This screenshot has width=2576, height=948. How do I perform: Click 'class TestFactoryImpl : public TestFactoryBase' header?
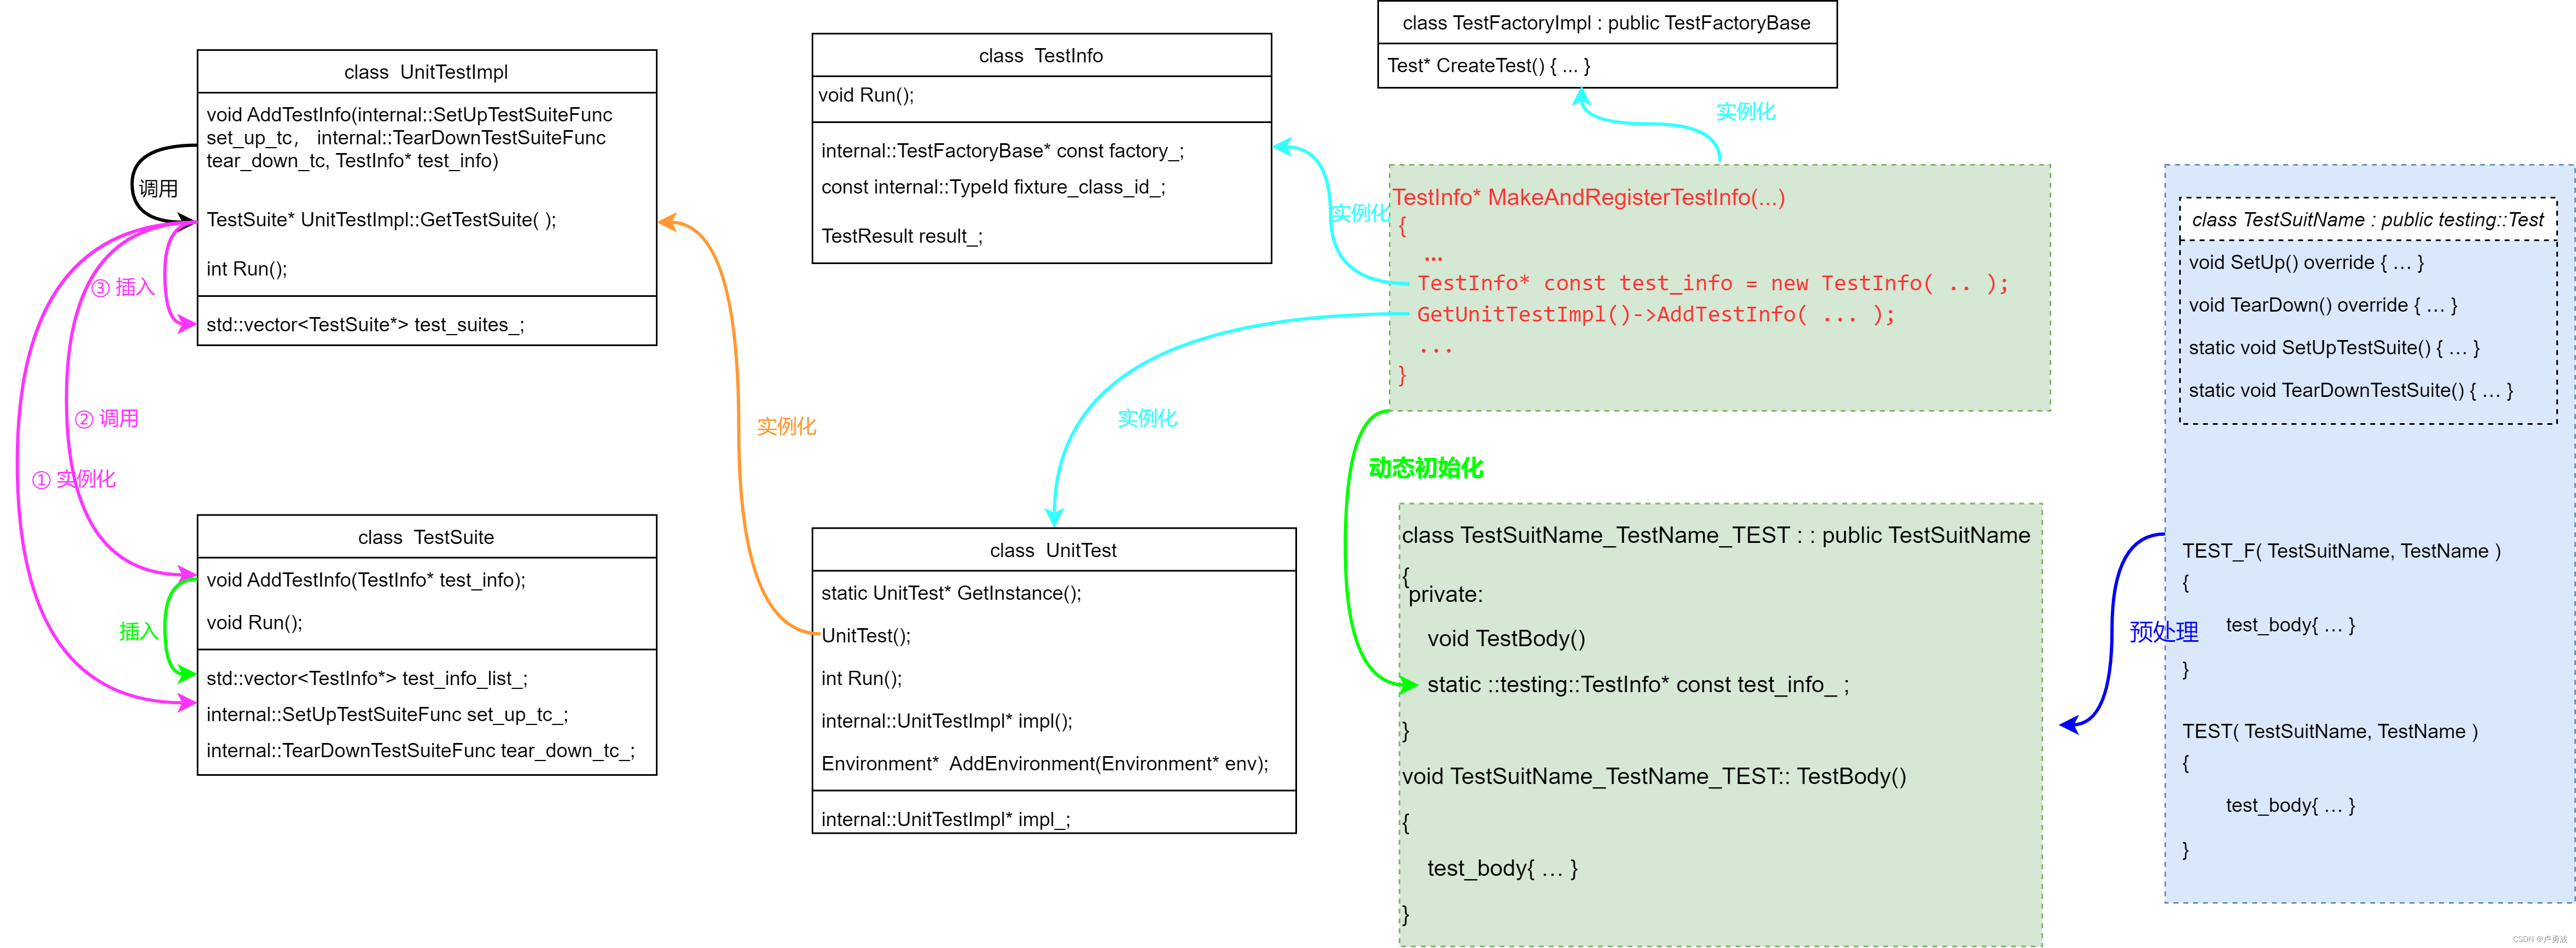(1606, 23)
